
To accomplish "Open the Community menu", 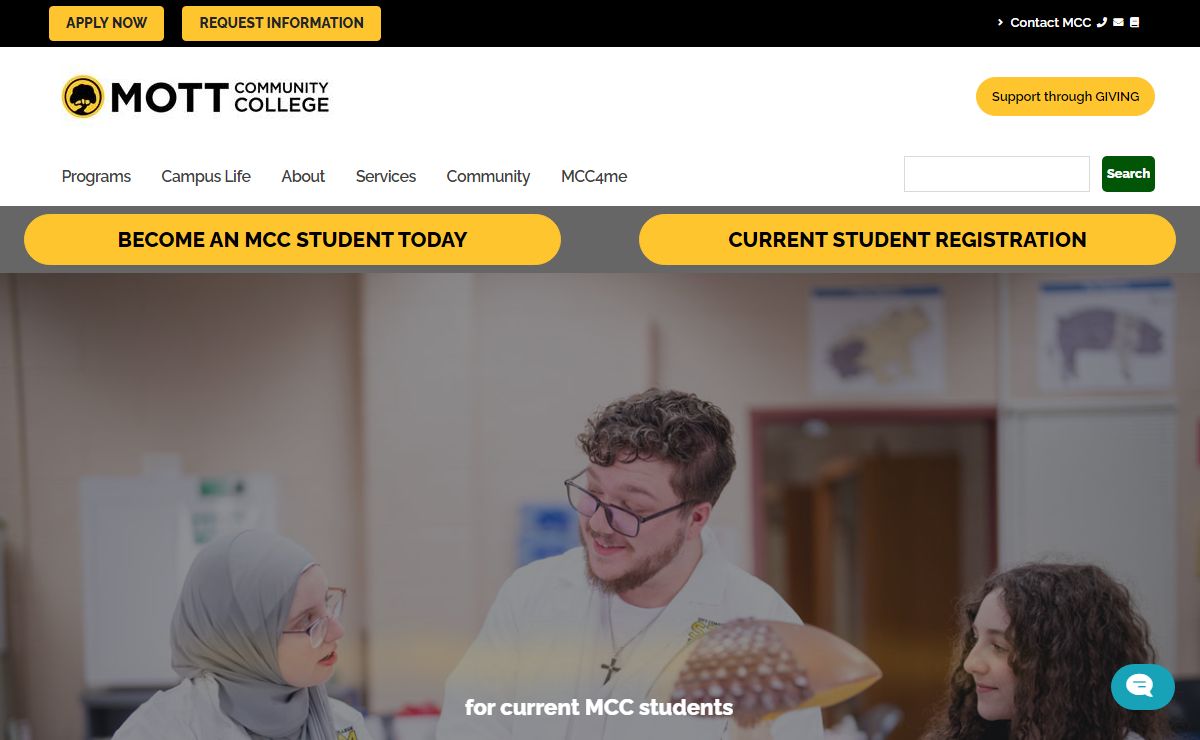I will coord(488,176).
